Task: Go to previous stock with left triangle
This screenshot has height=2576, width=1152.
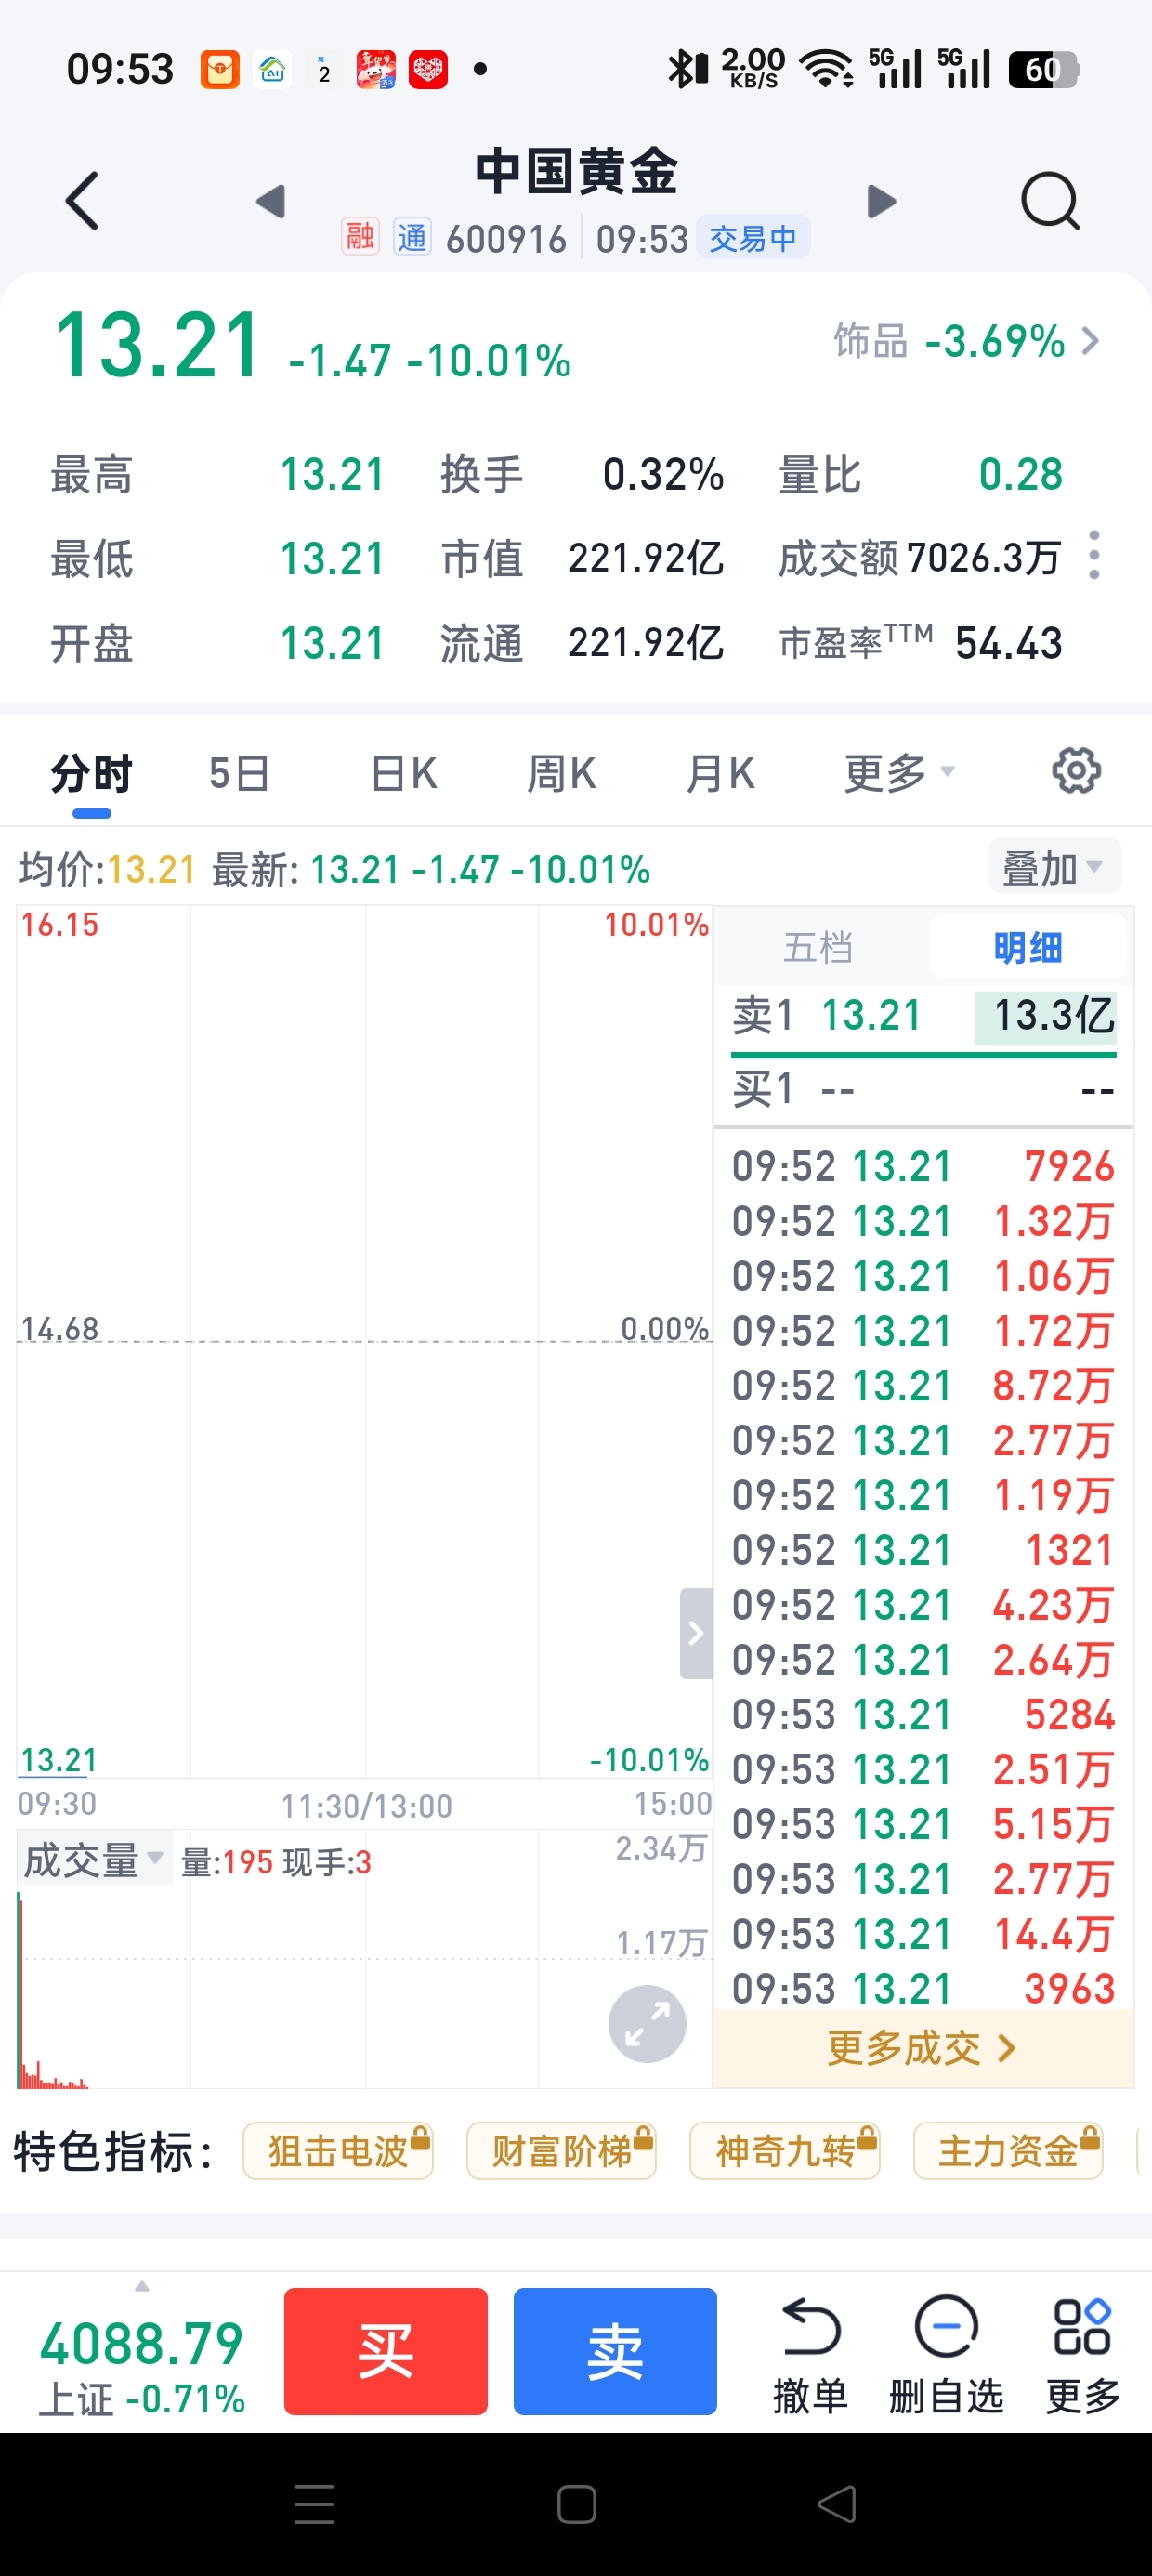Action: click(271, 201)
